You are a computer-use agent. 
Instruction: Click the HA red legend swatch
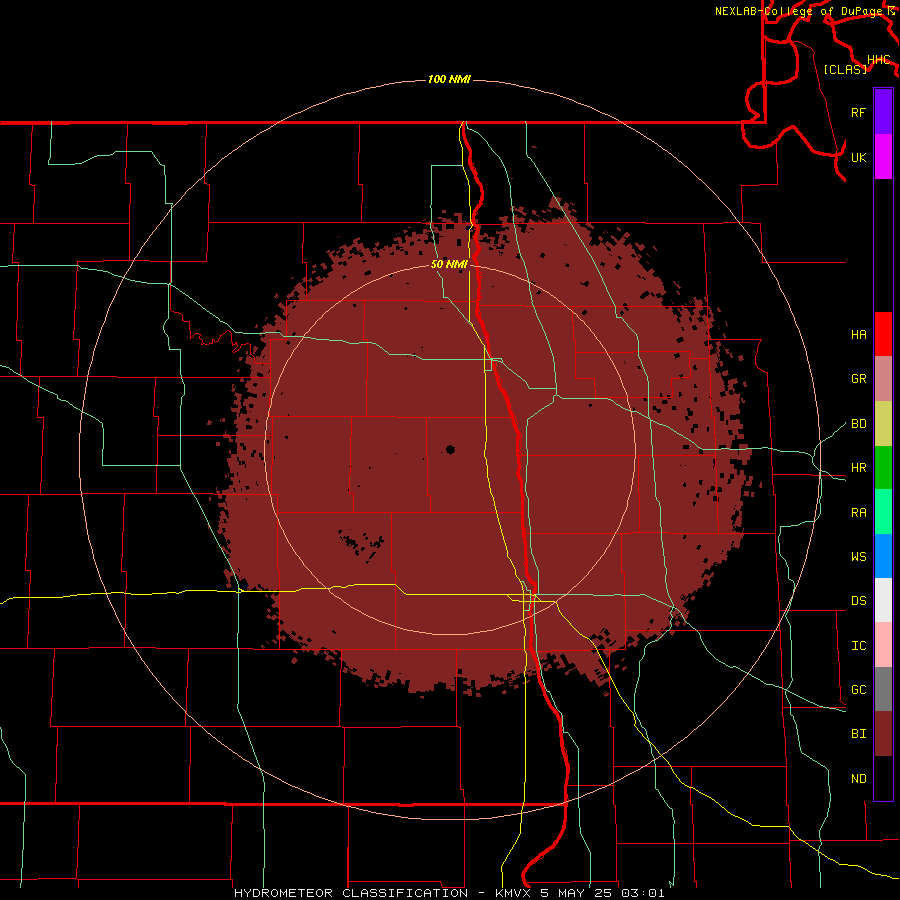883,334
